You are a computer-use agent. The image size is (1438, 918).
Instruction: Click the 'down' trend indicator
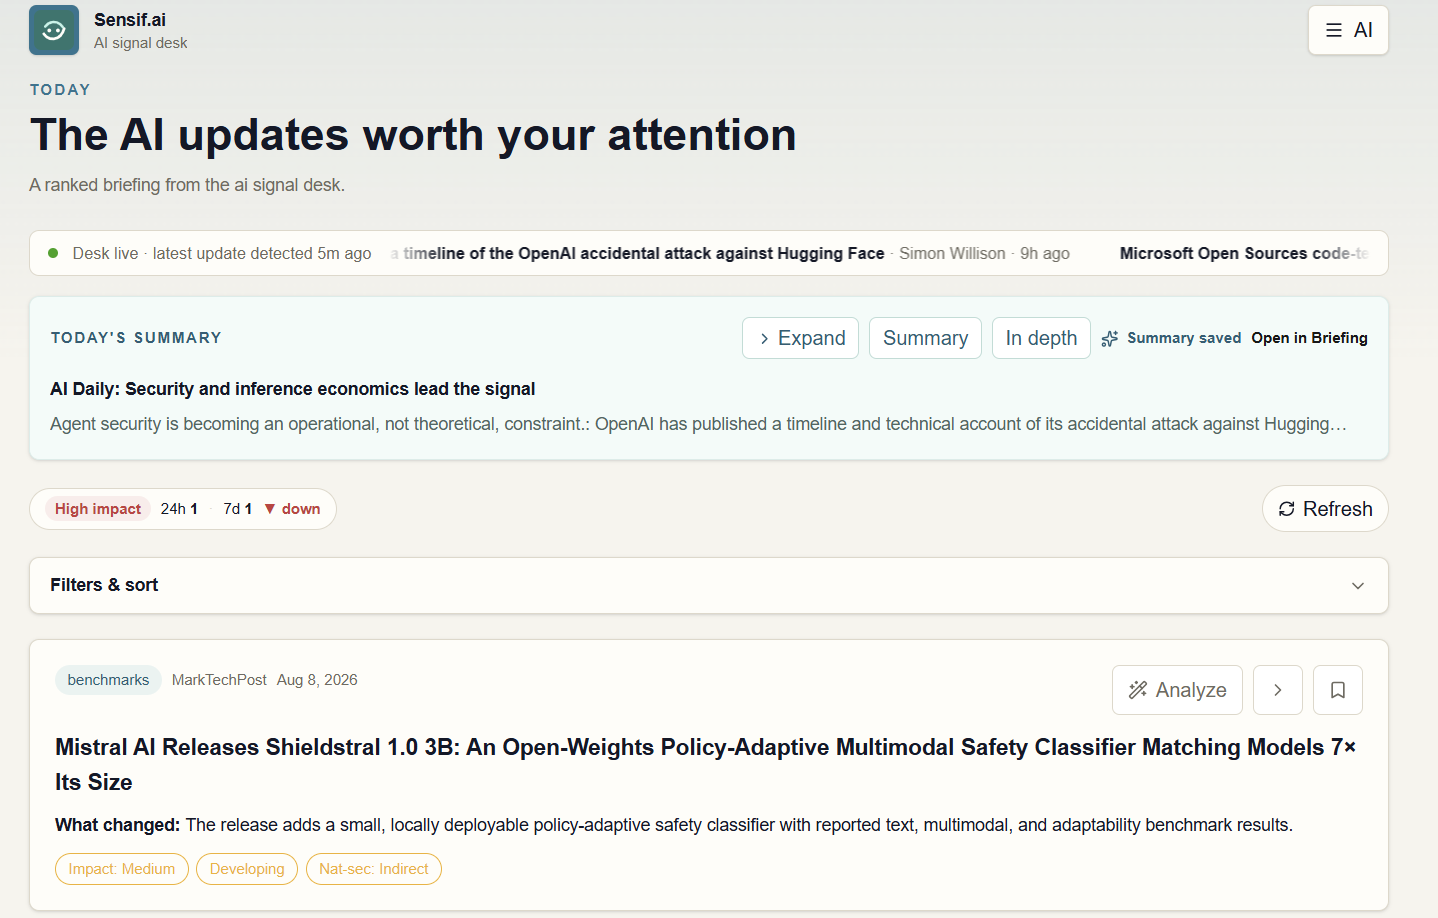pyautogui.click(x=292, y=509)
